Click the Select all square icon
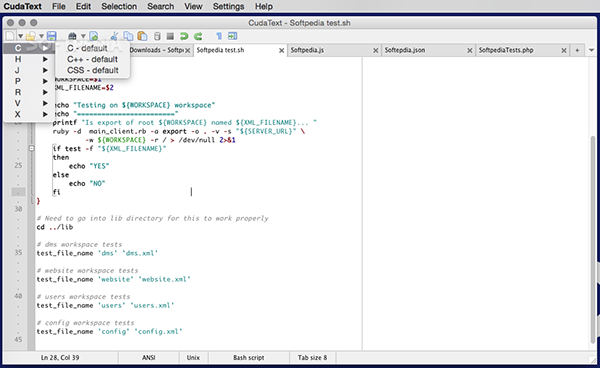 [x=170, y=36]
